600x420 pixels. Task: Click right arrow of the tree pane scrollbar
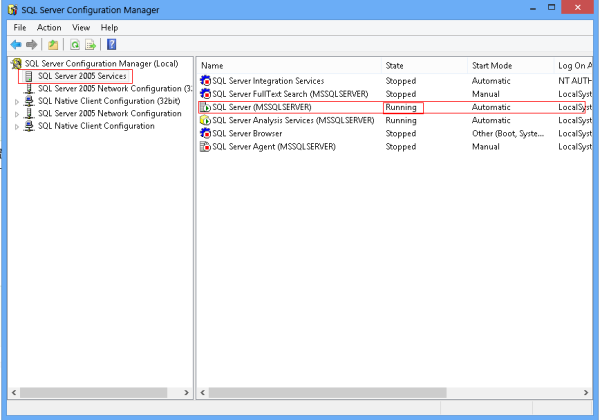coord(186,392)
